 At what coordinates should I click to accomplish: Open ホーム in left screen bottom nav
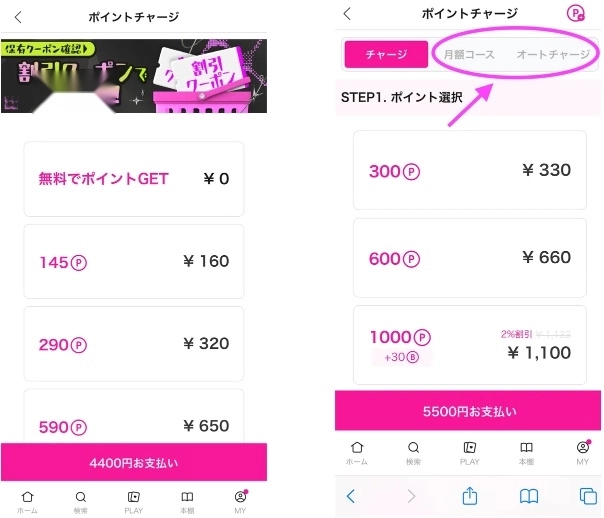(27, 501)
